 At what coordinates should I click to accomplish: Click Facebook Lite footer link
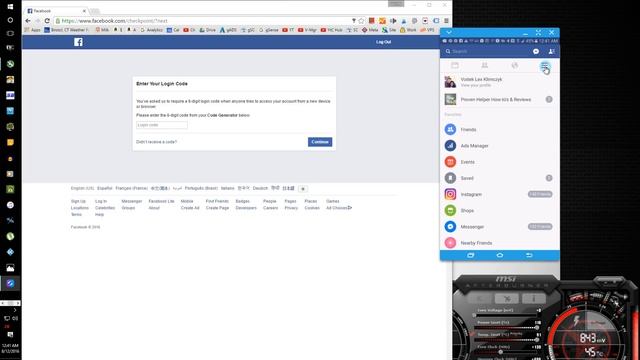click(161, 201)
